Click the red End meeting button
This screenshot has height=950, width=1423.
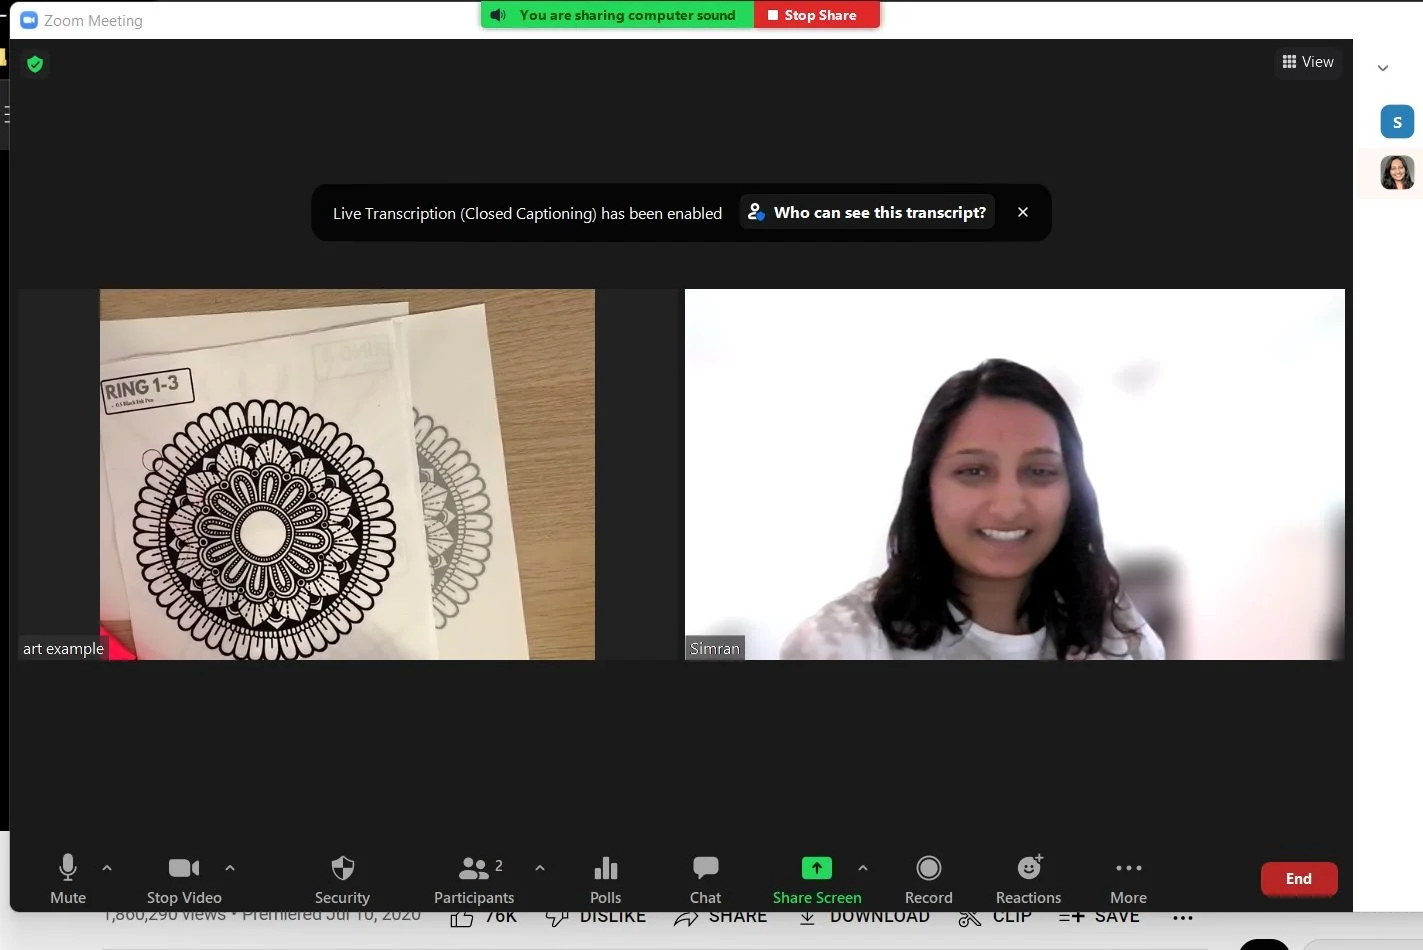point(1299,879)
